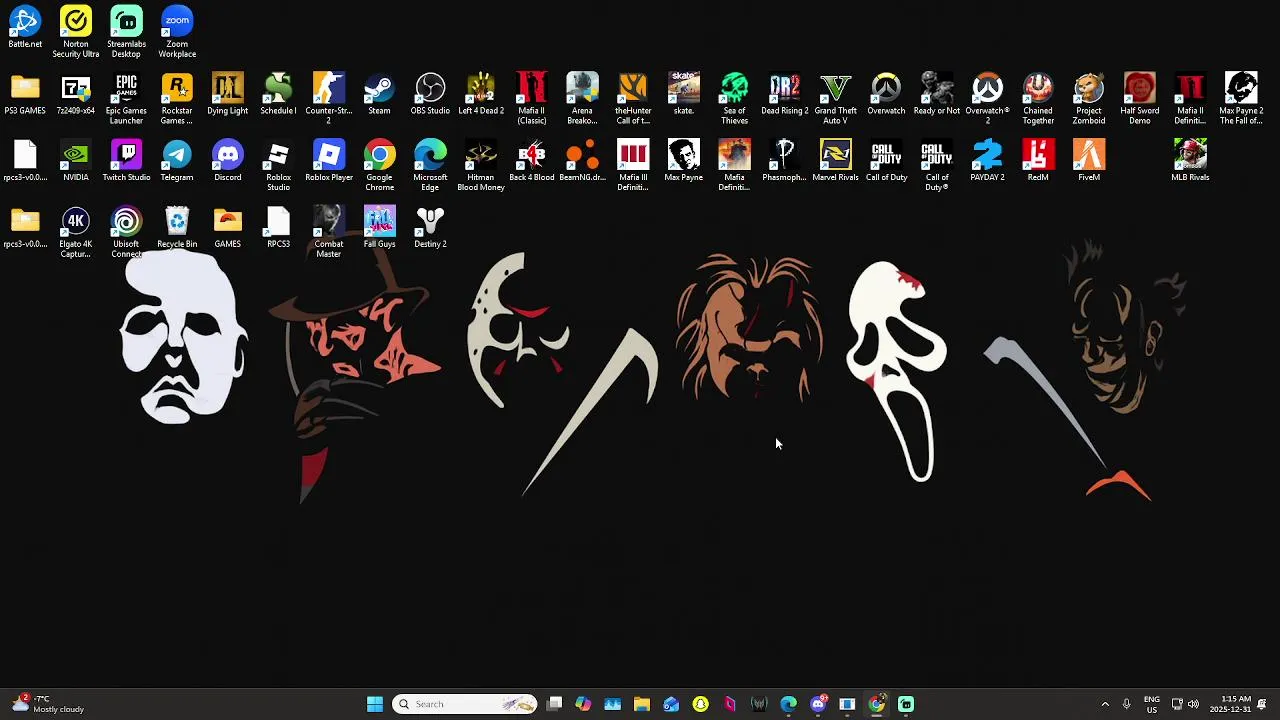
Task: Click the taskbar Search box
Action: click(464, 704)
